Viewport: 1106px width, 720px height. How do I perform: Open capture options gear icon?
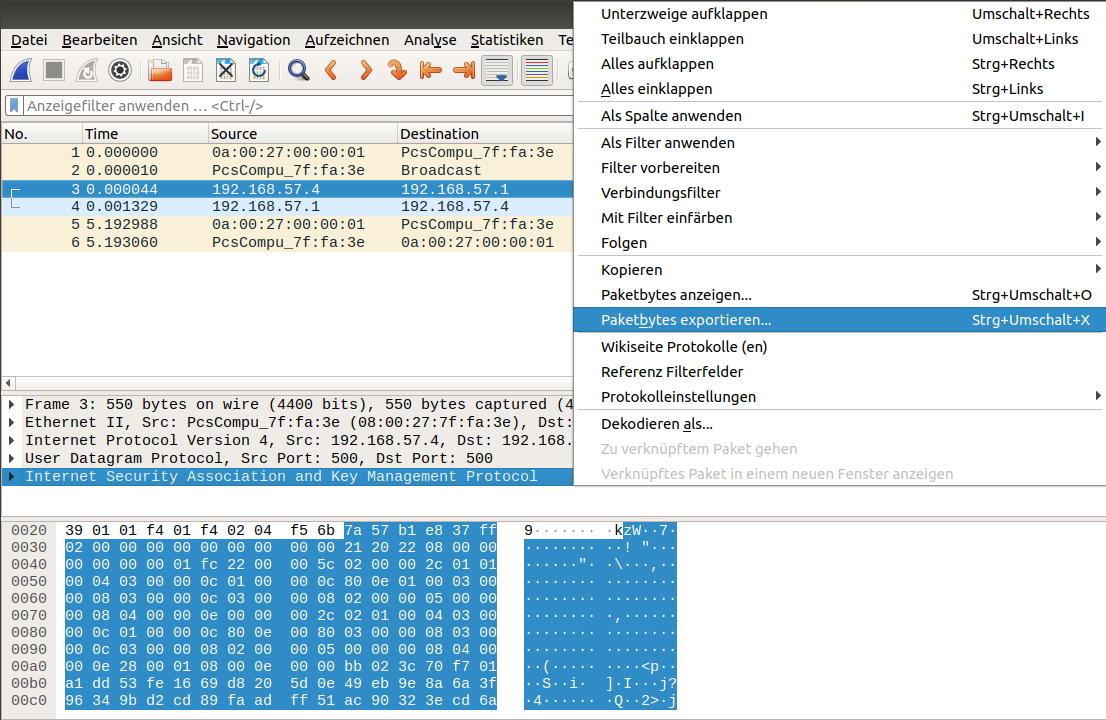[x=120, y=70]
